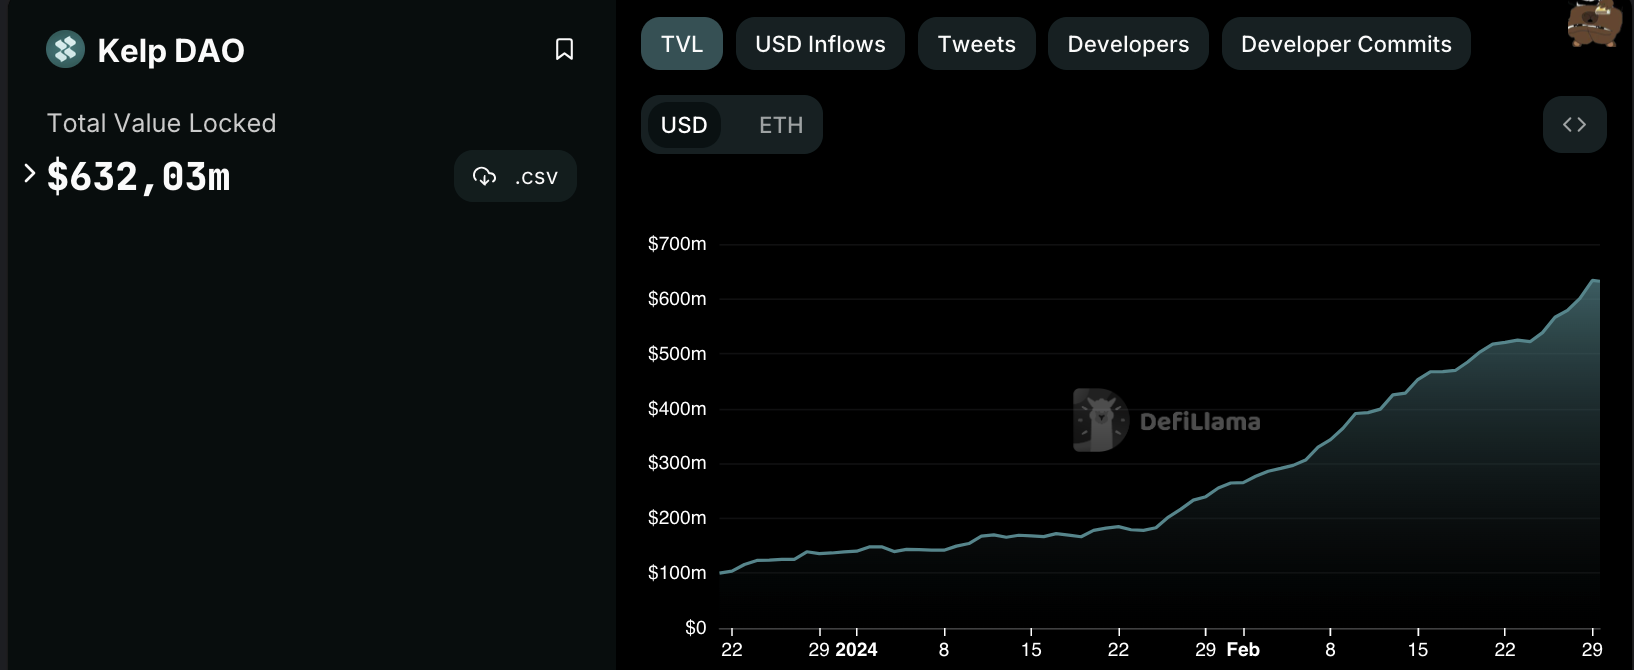This screenshot has width=1634, height=670.
Task: Click the $700m y-axis label
Action: pos(677,244)
